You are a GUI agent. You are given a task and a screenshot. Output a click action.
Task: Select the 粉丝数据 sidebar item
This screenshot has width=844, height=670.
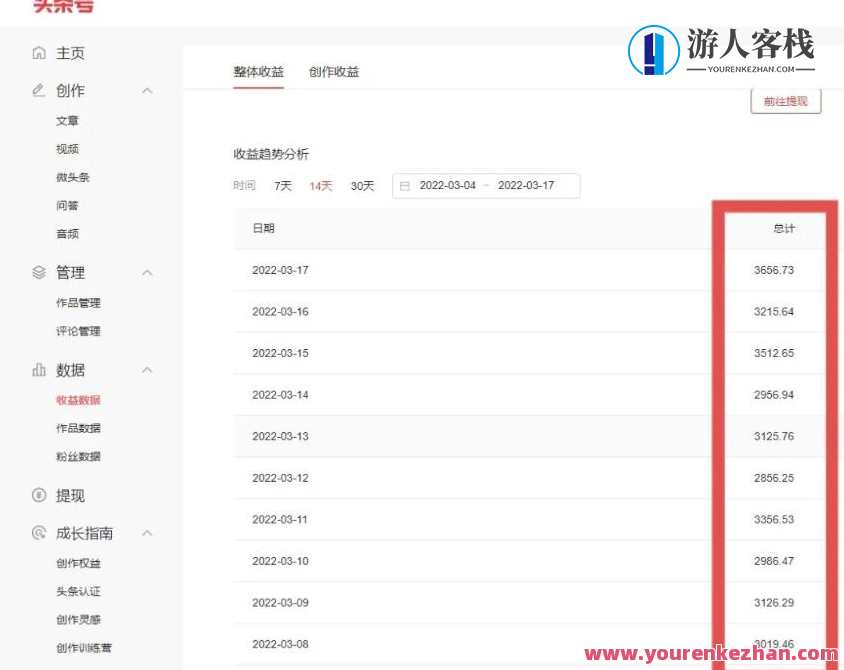78,456
